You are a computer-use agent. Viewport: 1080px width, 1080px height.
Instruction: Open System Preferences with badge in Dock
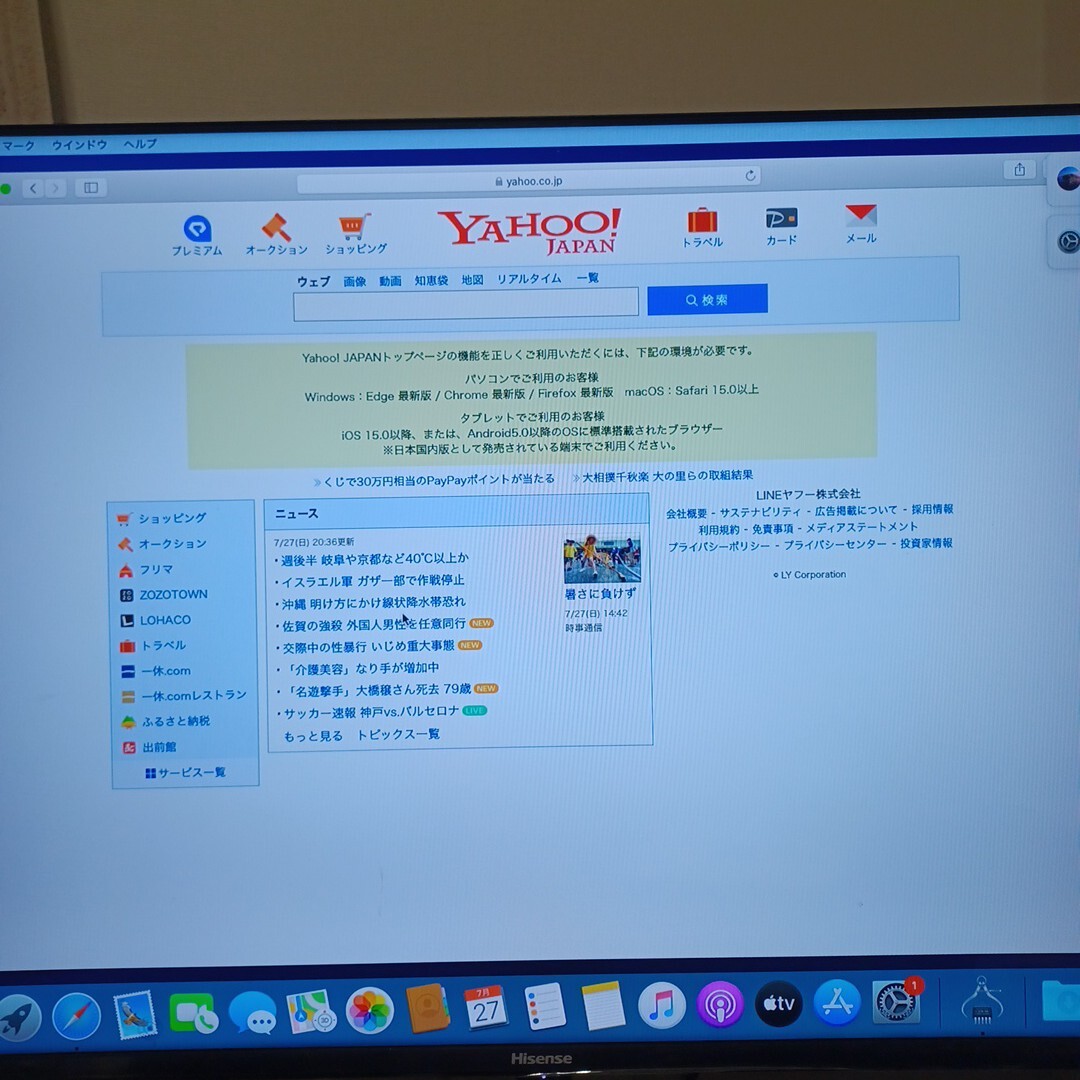tap(896, 1001)
